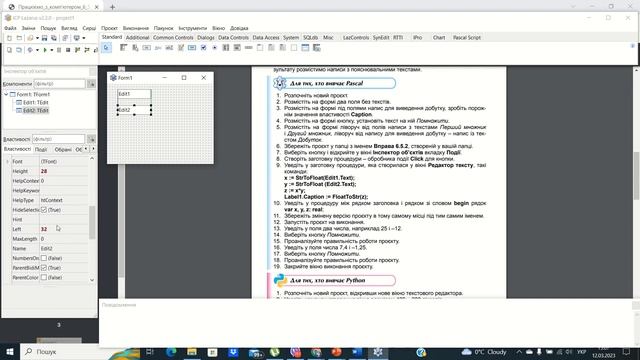Toggle the ParentBidiMode checkbox
This screenshot has width=640, height=360.
coord(44,268)
